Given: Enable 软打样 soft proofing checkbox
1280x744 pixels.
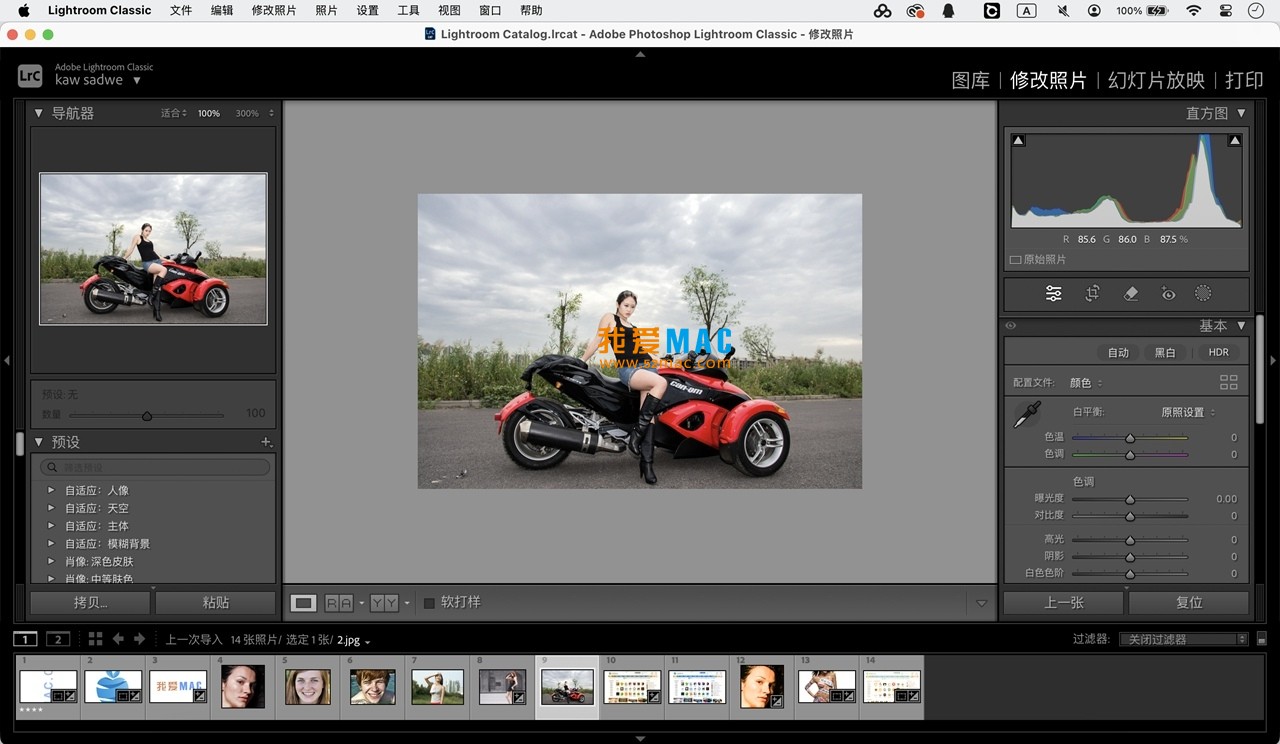Looking at the screenshot, I should (x=429, y=603).
